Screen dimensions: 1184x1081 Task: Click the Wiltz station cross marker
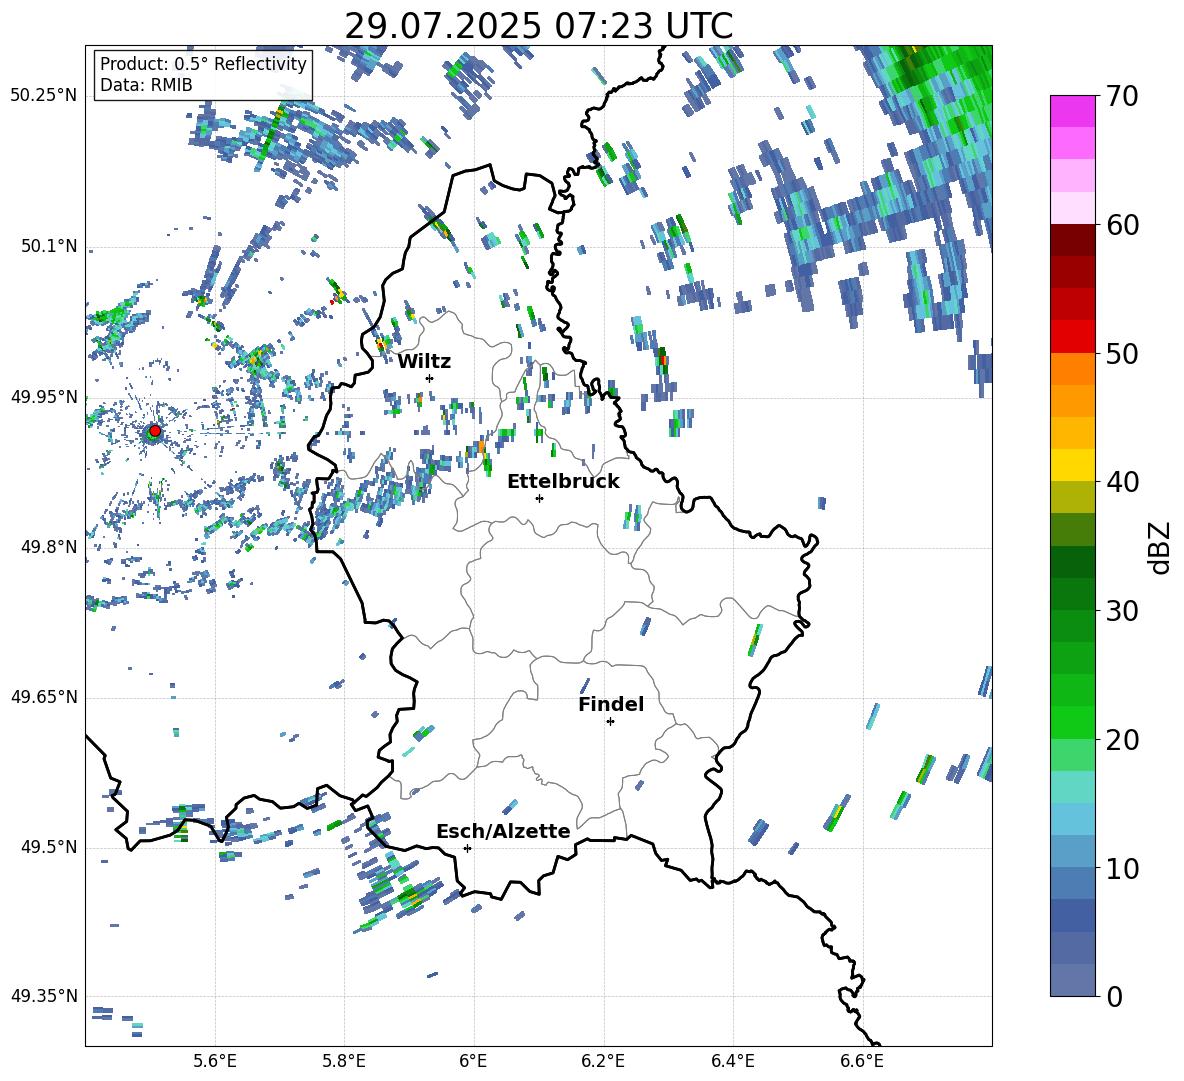pyautogui.click(x=430, y=378)
